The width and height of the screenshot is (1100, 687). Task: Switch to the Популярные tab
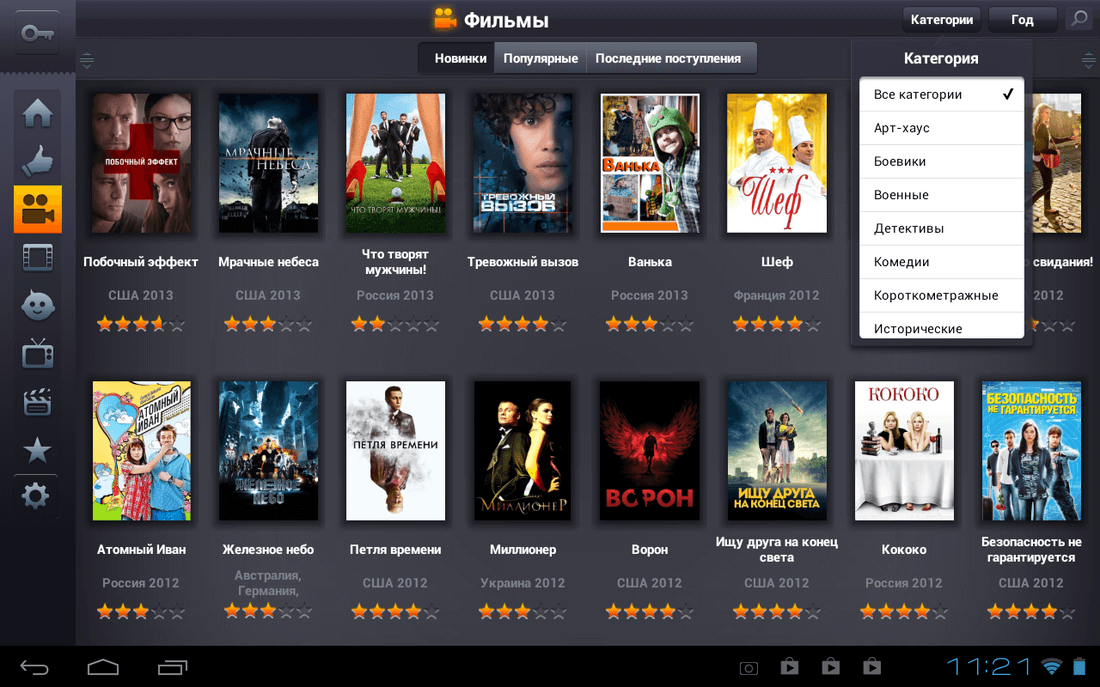540,58
